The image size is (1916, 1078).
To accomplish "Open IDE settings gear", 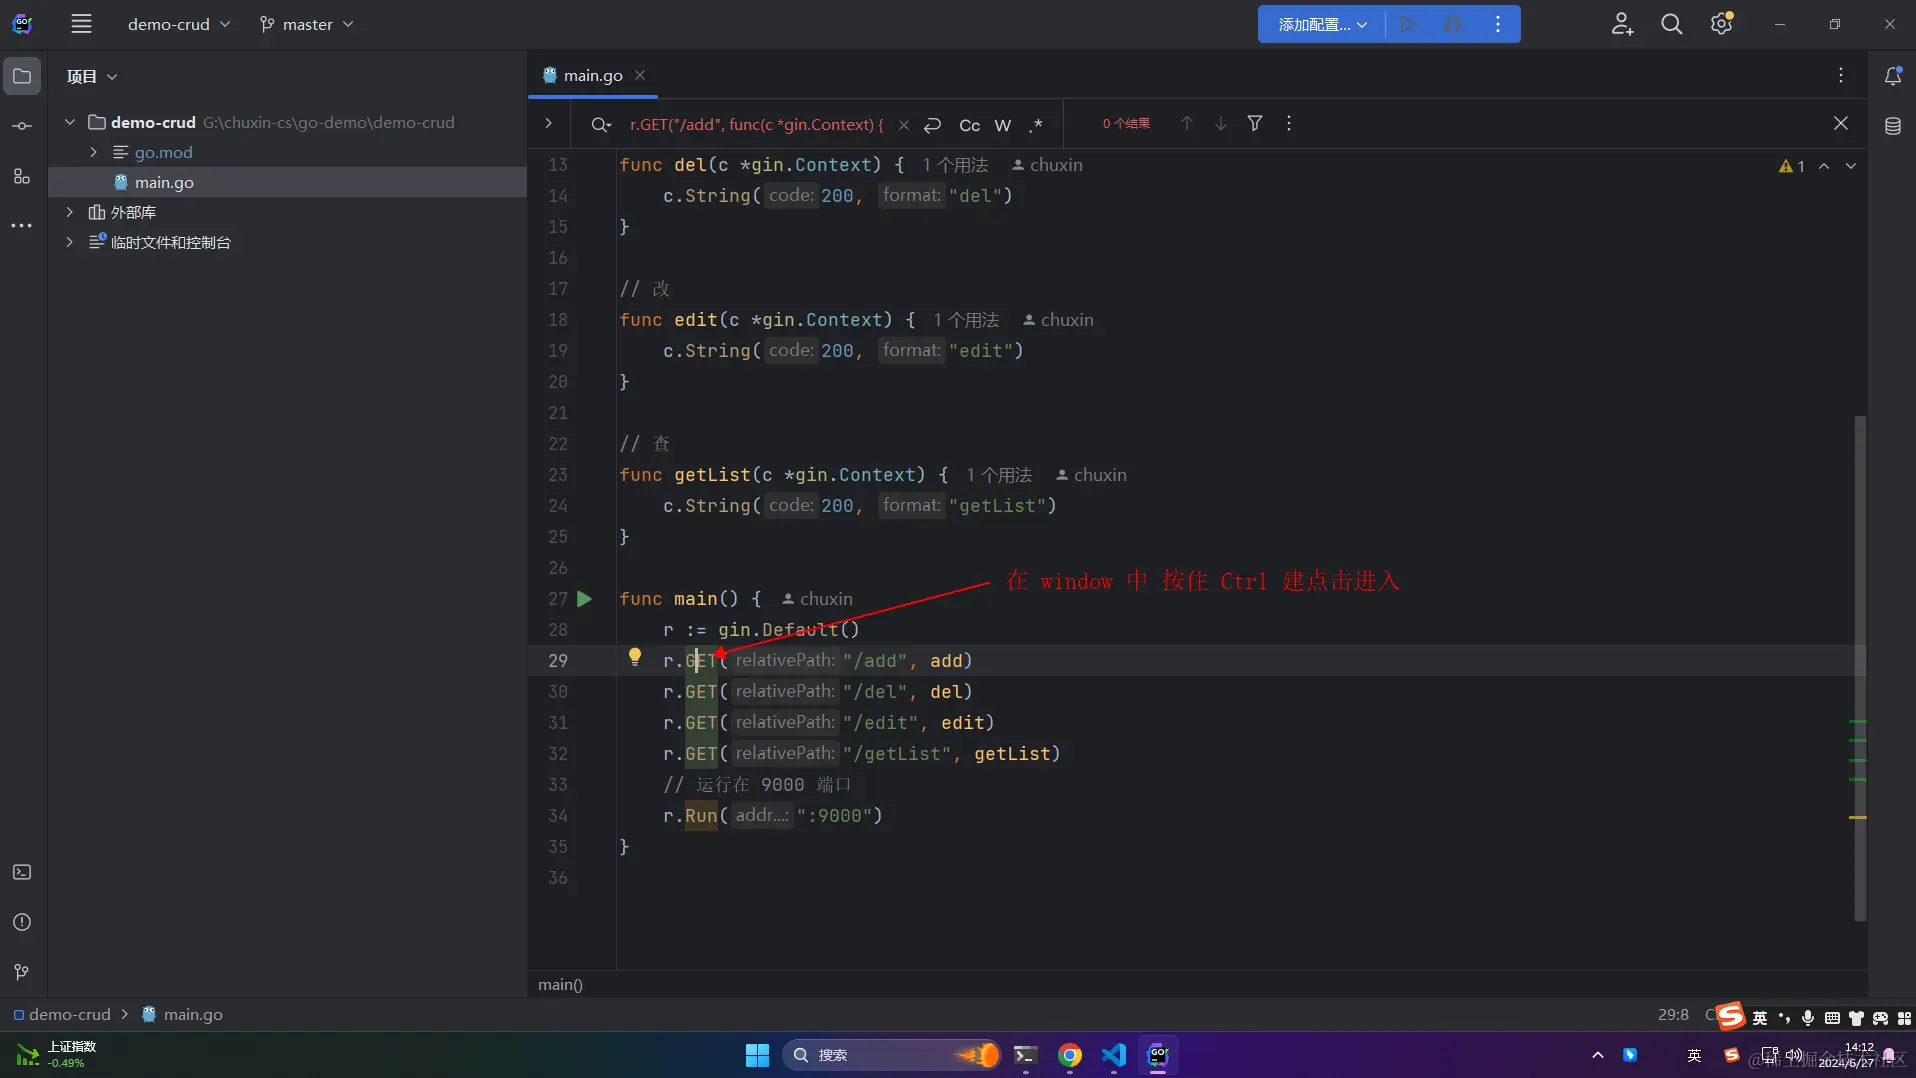I will tap(1721, 24).
